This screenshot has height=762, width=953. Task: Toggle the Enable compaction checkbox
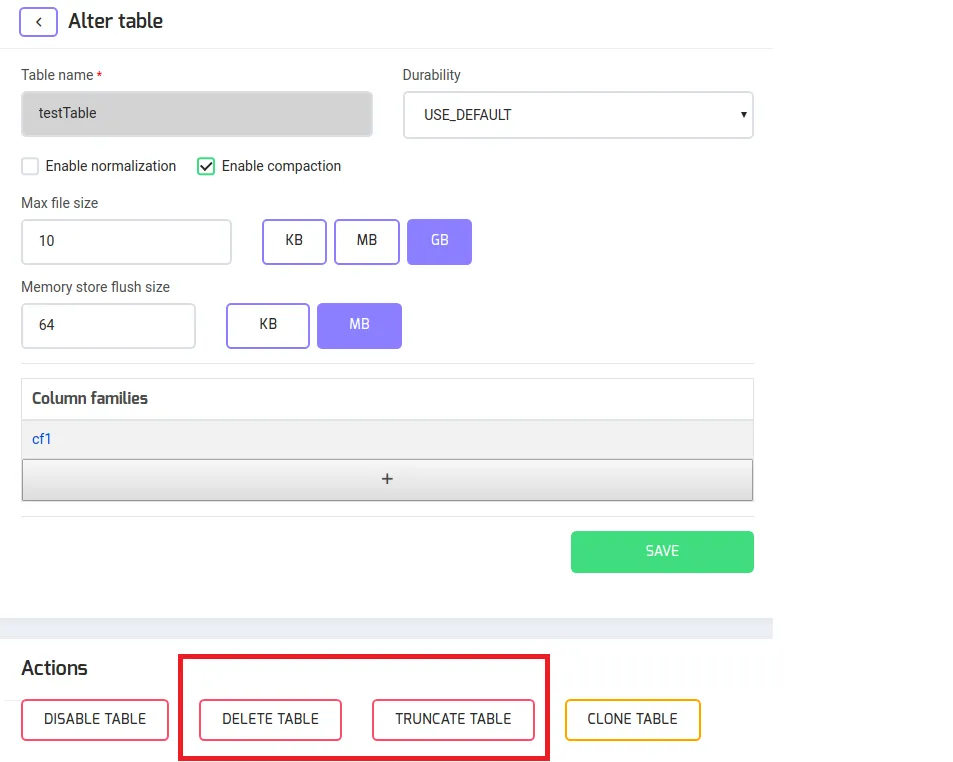[206, 166]
